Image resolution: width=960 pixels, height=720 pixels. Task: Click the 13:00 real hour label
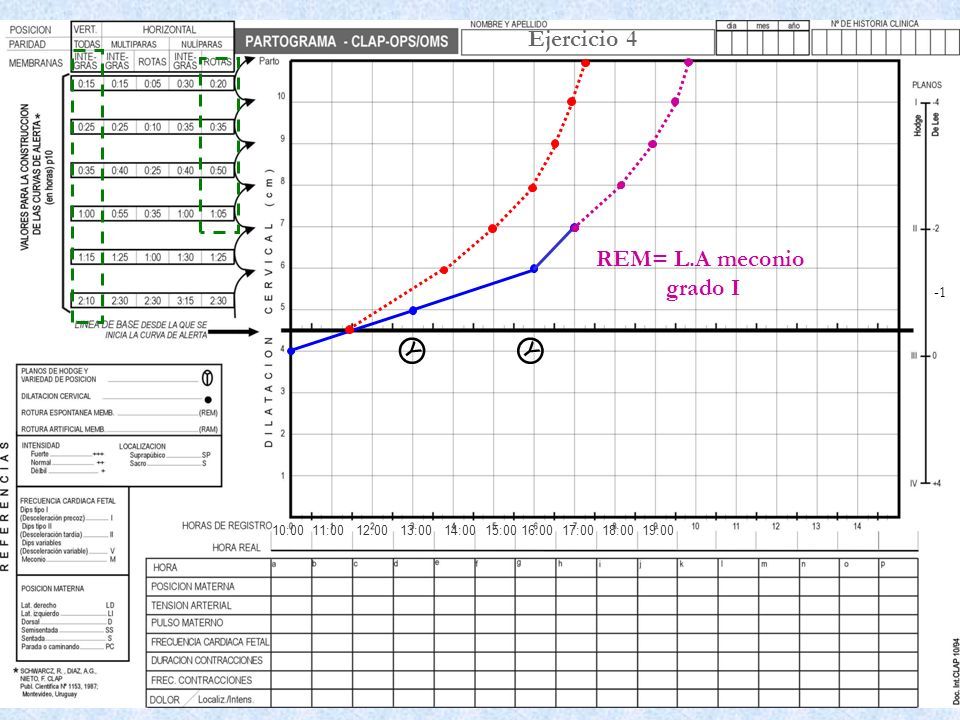tap(416, 530)
